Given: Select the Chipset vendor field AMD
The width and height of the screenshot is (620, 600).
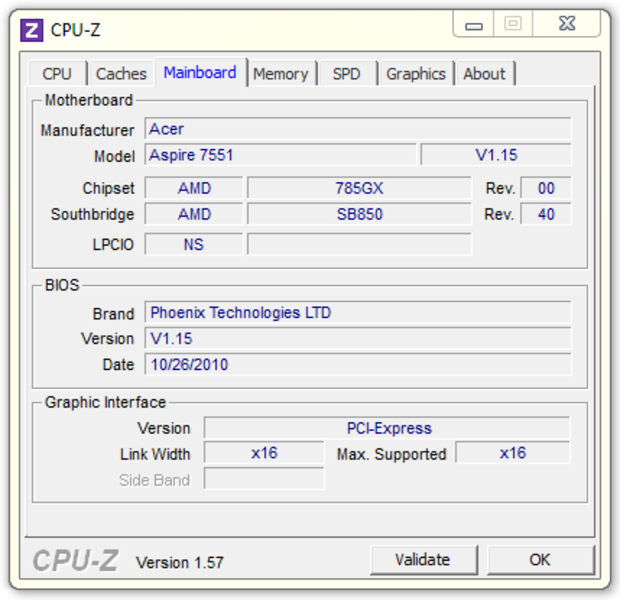Looking at the screenshot, I should point(194,188).
